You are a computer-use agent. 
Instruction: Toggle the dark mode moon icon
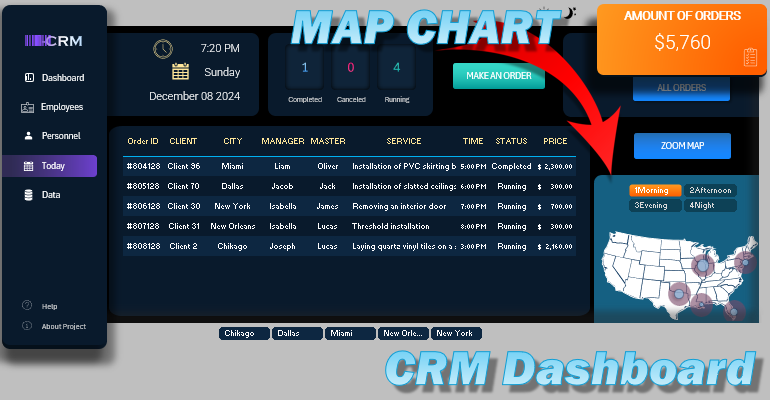click(570, 12)
